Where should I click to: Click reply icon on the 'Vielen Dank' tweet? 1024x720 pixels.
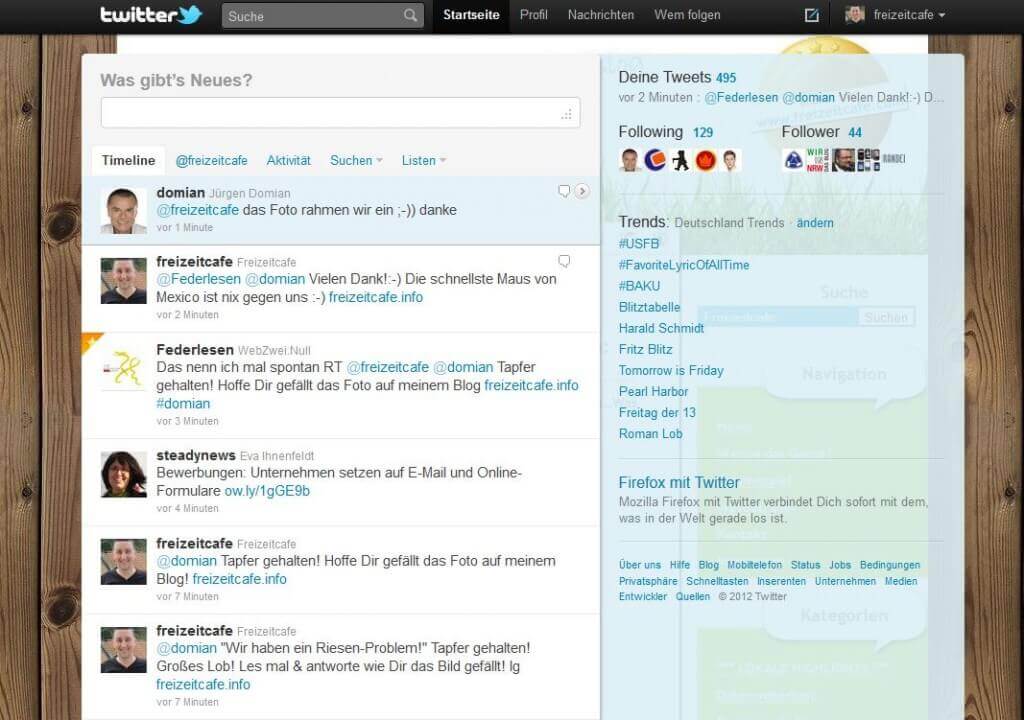[x=564, y=261]
